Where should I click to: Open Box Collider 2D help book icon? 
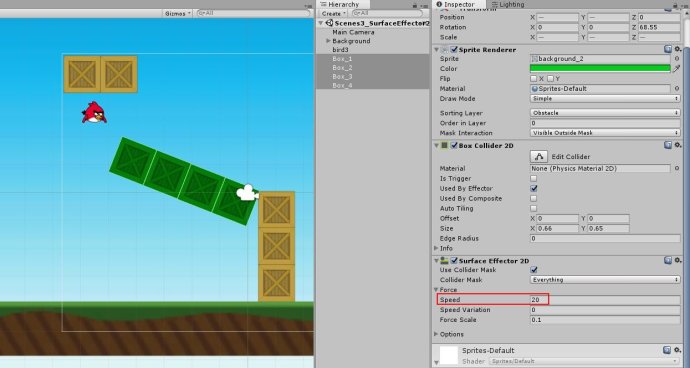click(668, 145)
